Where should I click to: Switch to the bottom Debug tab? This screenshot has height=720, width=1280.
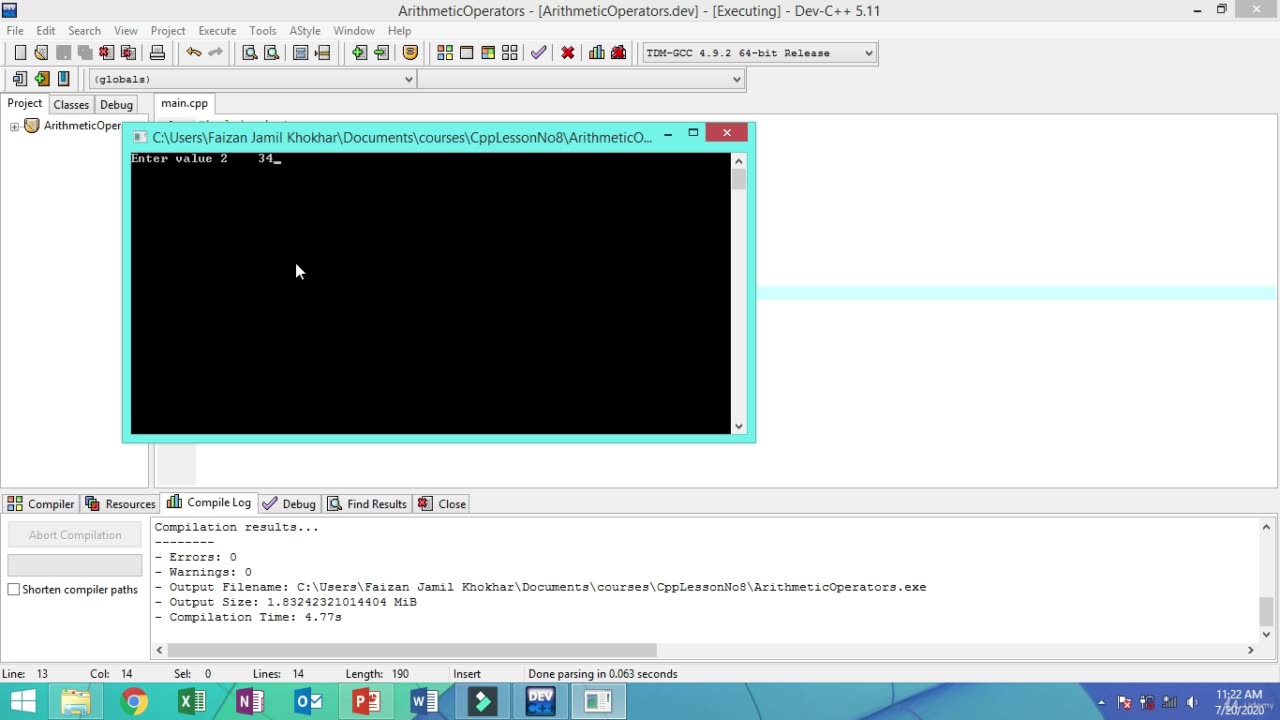pos(289,504)
